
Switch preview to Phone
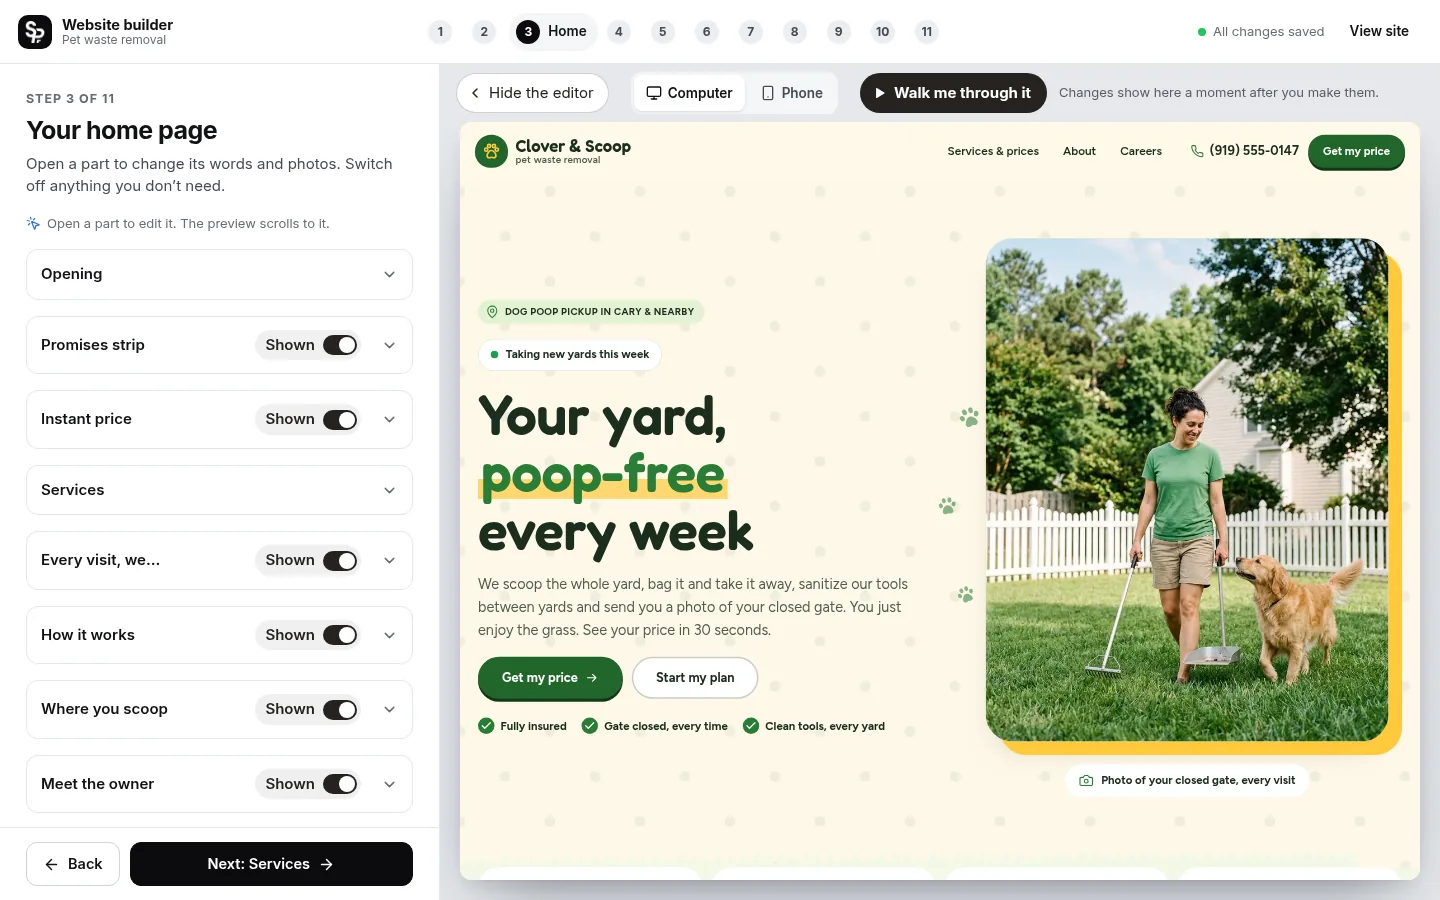tap(792, 93)
